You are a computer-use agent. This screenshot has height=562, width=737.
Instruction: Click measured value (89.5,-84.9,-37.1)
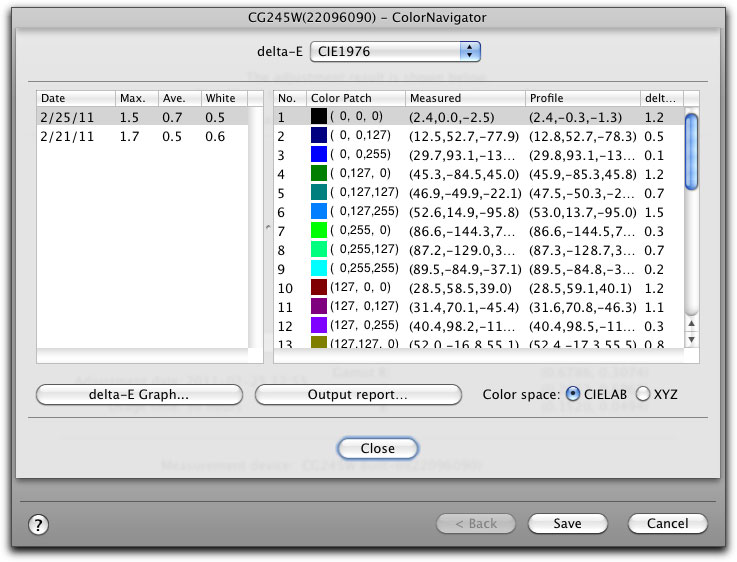pyautogui.click(x=465, y=269)
